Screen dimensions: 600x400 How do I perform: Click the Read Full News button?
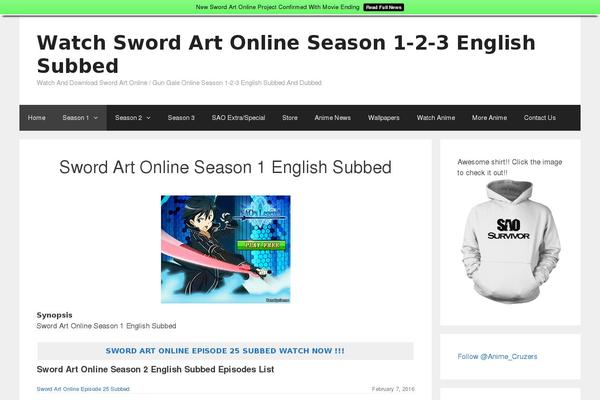click(x=383, y=7)
